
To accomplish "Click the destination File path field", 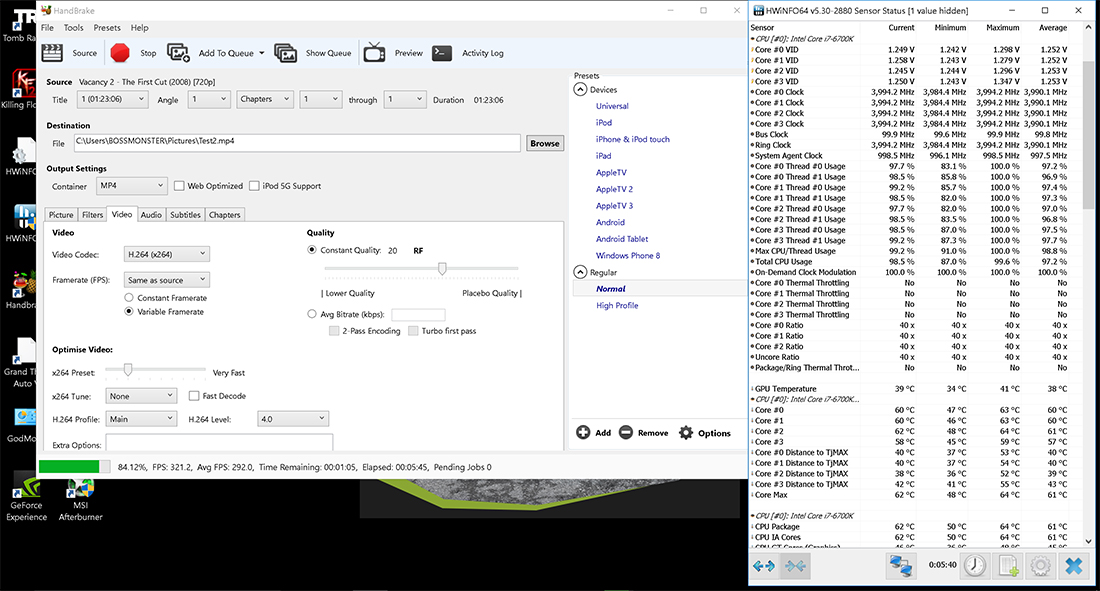I will click(297, 142).
